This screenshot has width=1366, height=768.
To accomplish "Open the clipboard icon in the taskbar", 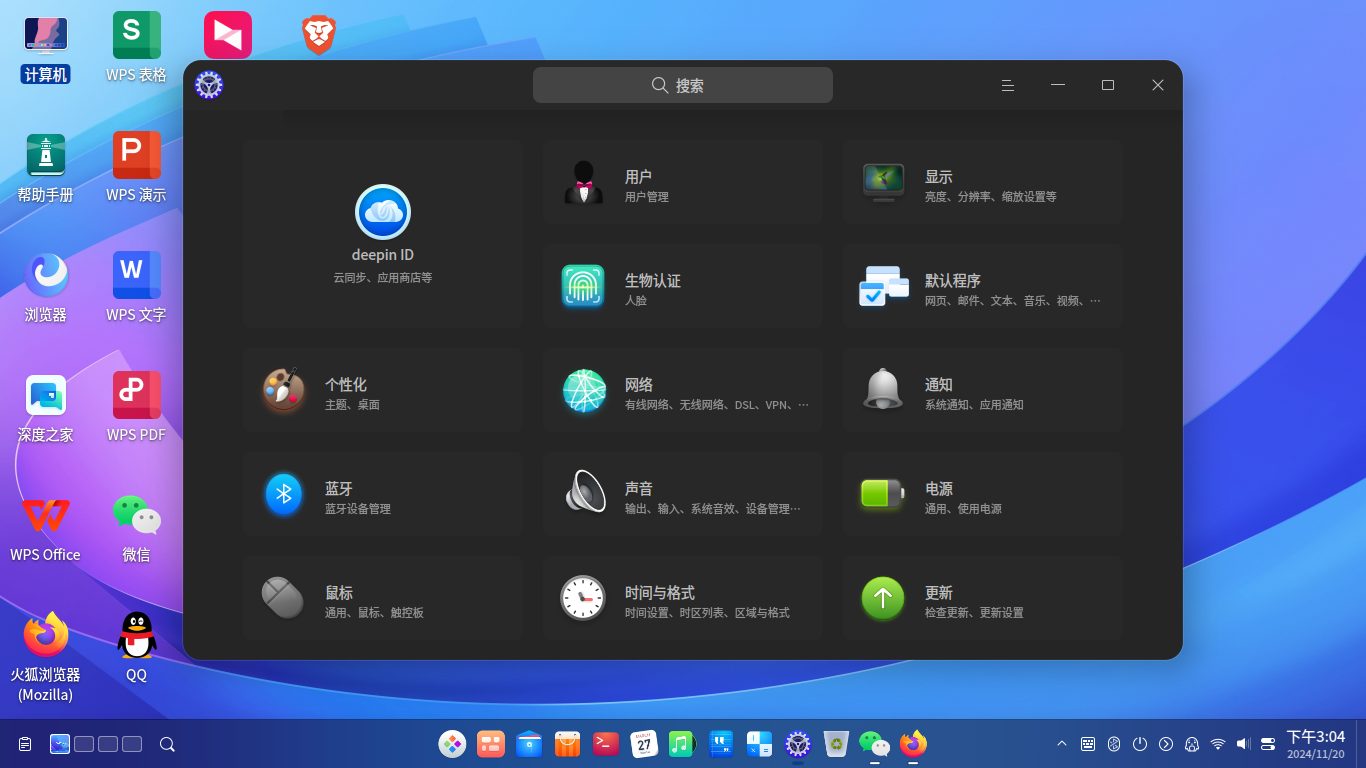I will tap(25, 744).
